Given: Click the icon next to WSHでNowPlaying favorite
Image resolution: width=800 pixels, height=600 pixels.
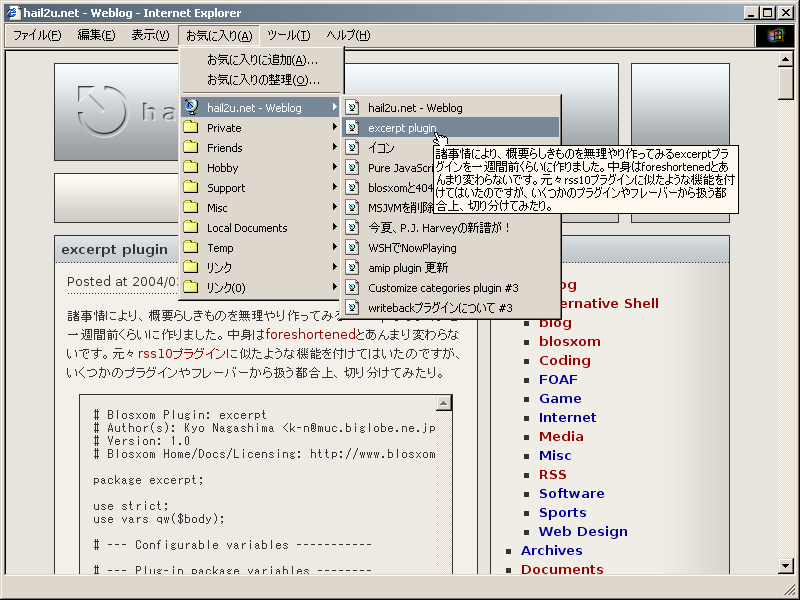Looking at the screenshot, I should (355, 248).
